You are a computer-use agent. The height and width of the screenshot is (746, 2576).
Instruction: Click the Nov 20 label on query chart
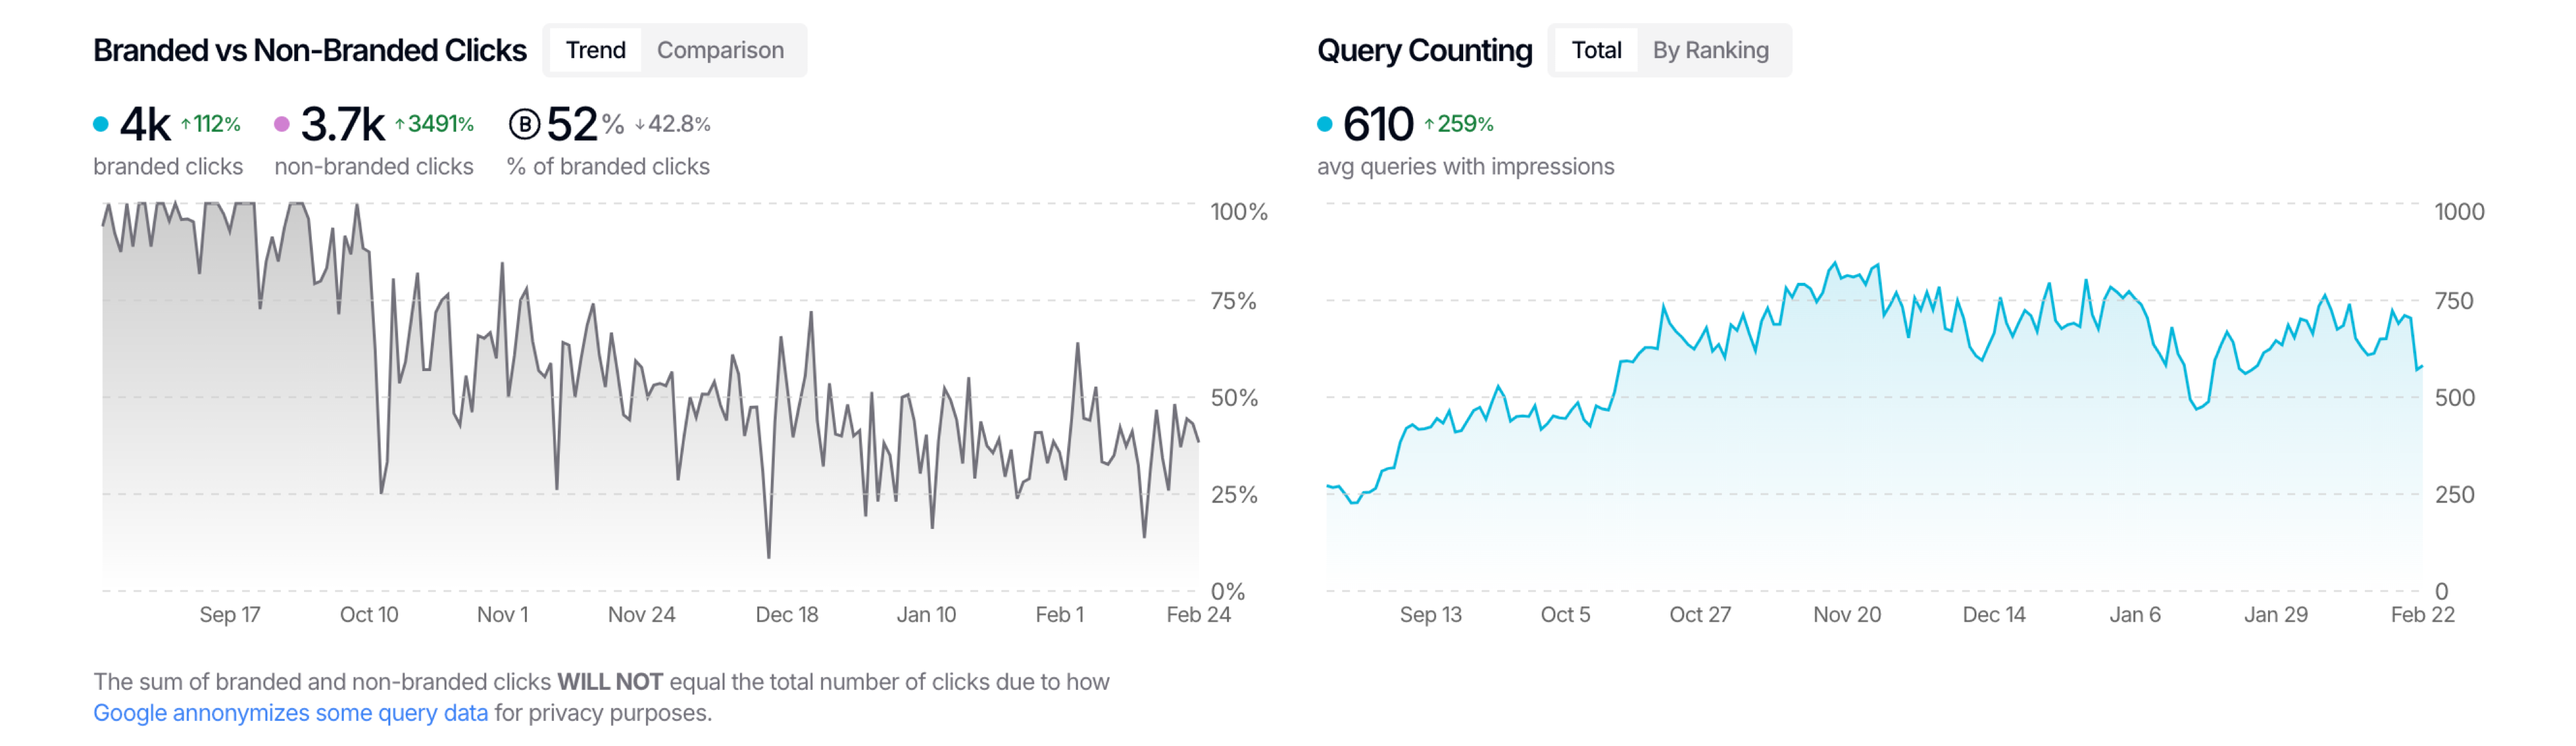pos(1847,615)
